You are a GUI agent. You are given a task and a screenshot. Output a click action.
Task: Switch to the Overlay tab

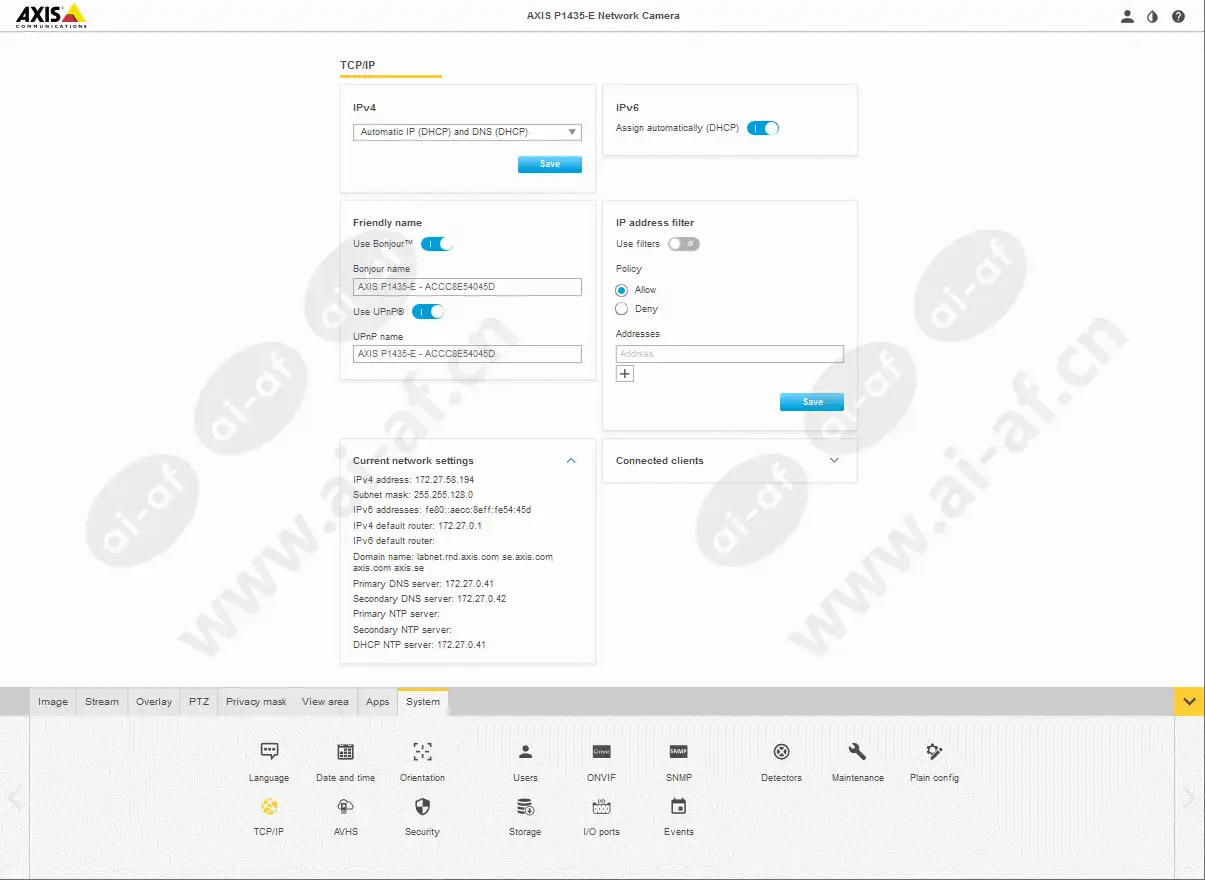(154, 702)
